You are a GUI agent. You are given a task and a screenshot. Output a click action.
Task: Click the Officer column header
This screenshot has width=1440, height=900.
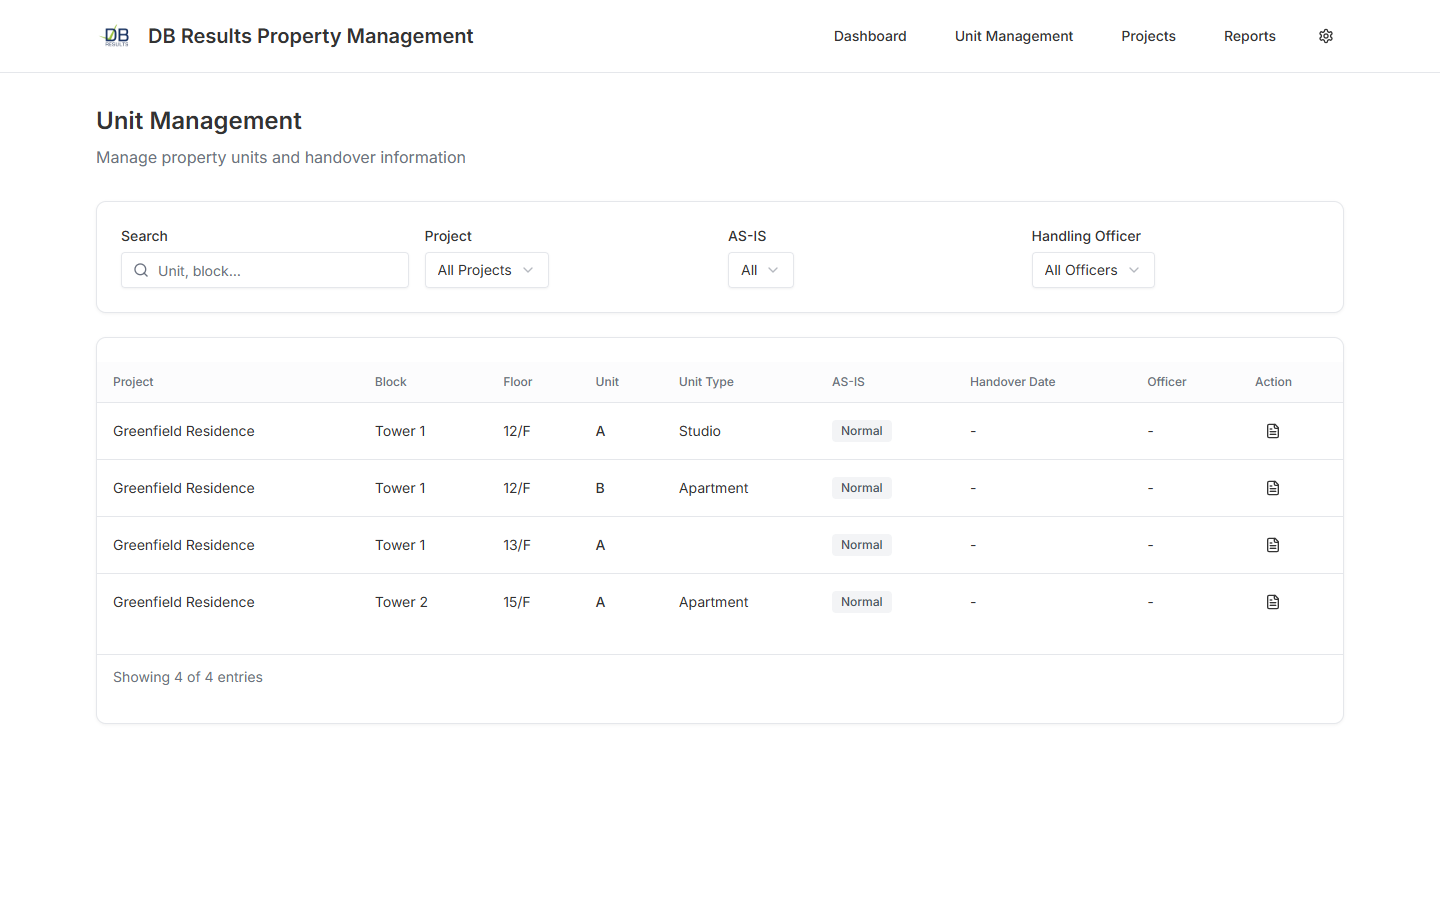1167,382
